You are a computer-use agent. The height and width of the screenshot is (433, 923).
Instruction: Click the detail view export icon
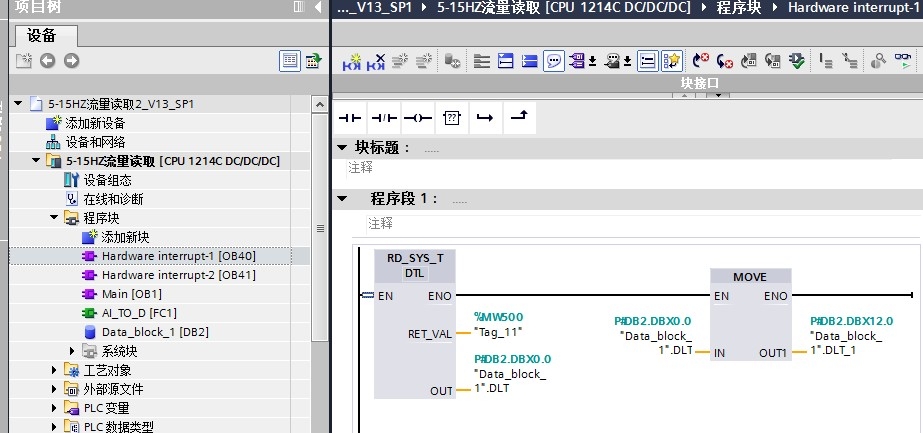[x=313, y=61]
